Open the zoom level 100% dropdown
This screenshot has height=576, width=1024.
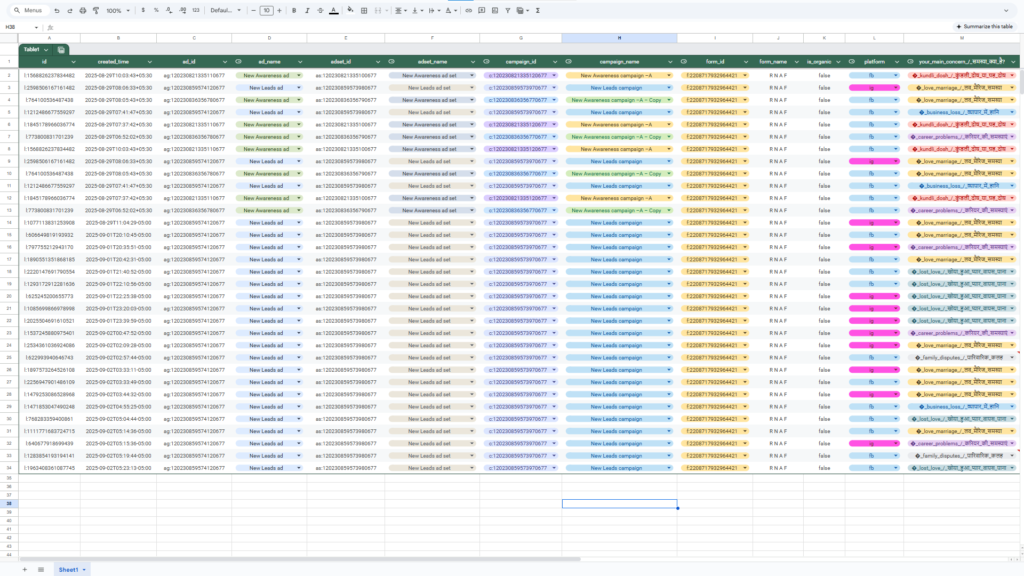point(116,10)
